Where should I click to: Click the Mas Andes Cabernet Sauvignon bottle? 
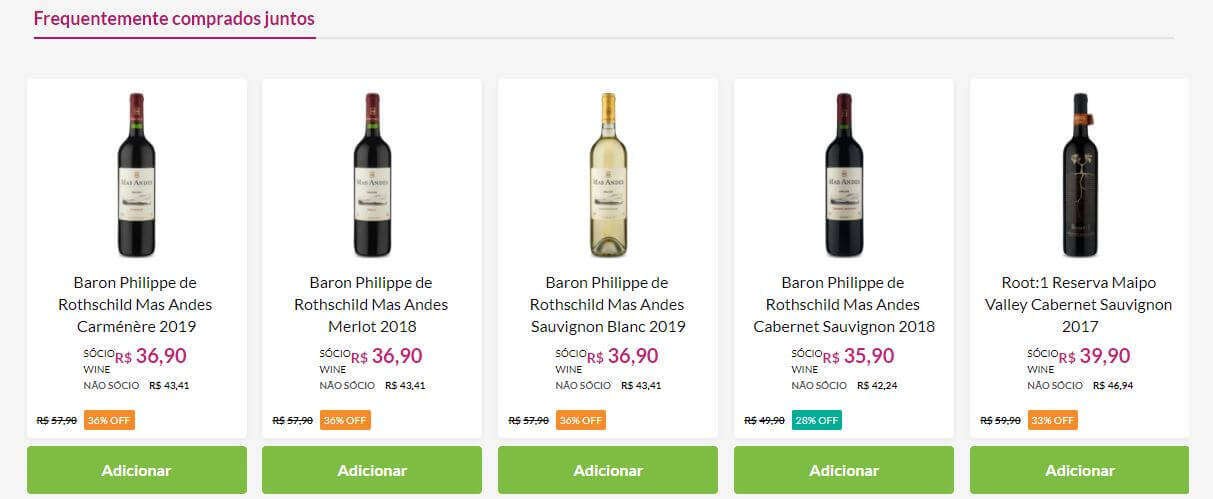[844, 174]
